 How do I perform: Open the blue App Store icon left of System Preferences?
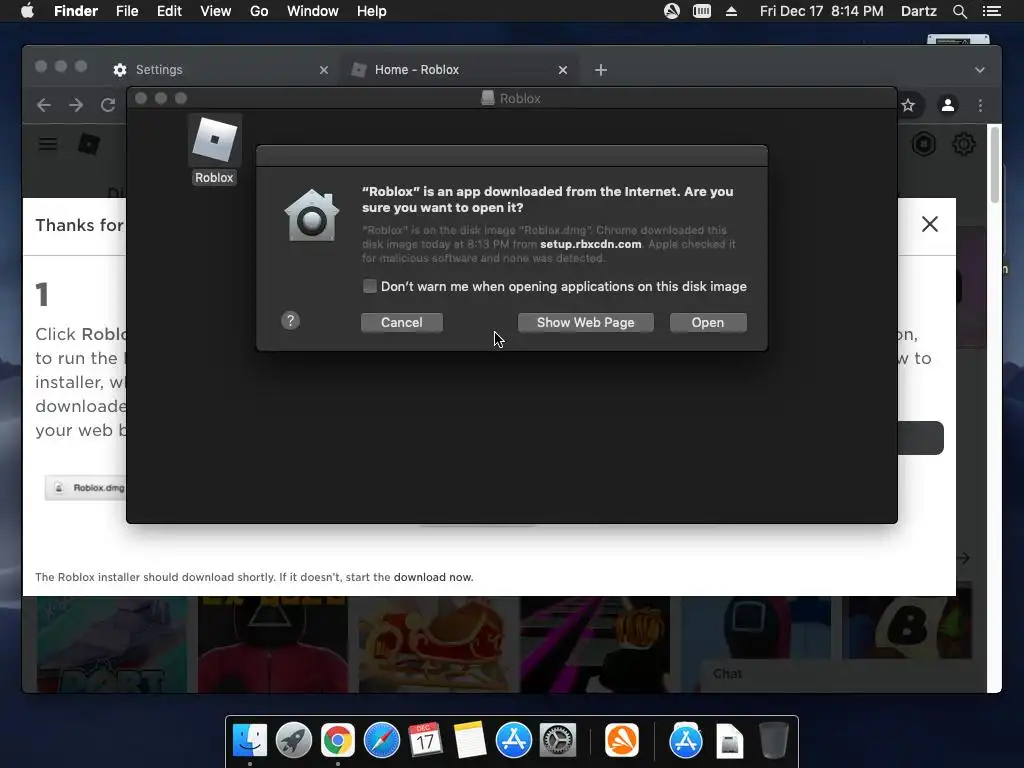(x=513, y=741)
